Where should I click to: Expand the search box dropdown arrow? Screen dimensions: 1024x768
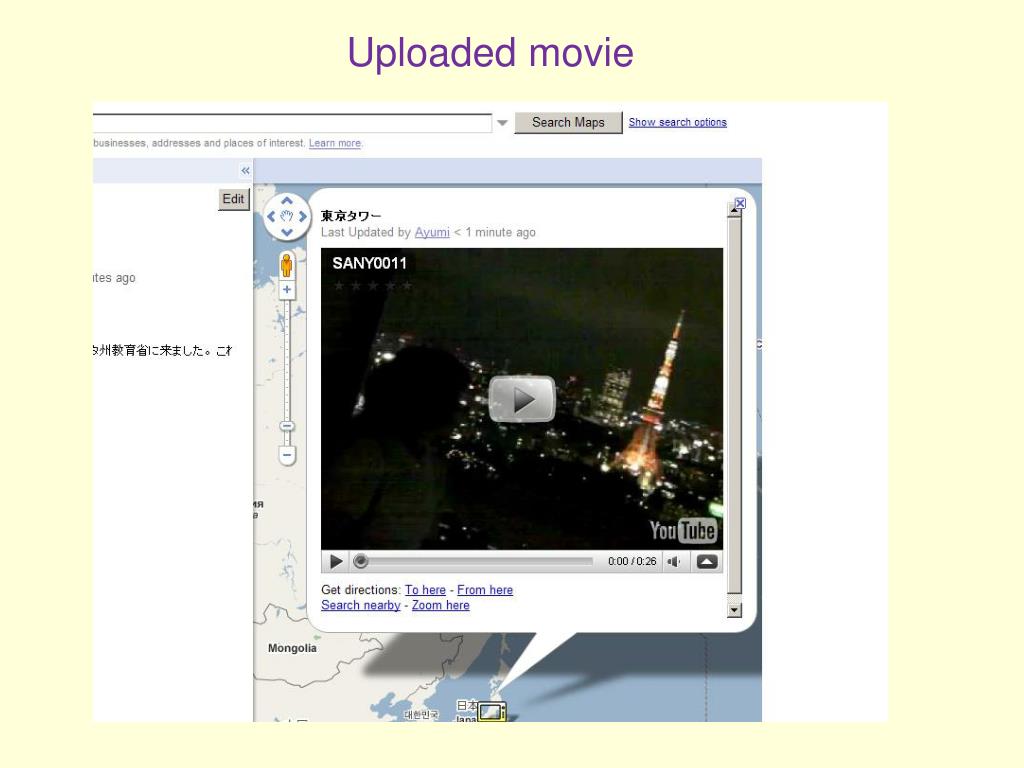point(502,123)
